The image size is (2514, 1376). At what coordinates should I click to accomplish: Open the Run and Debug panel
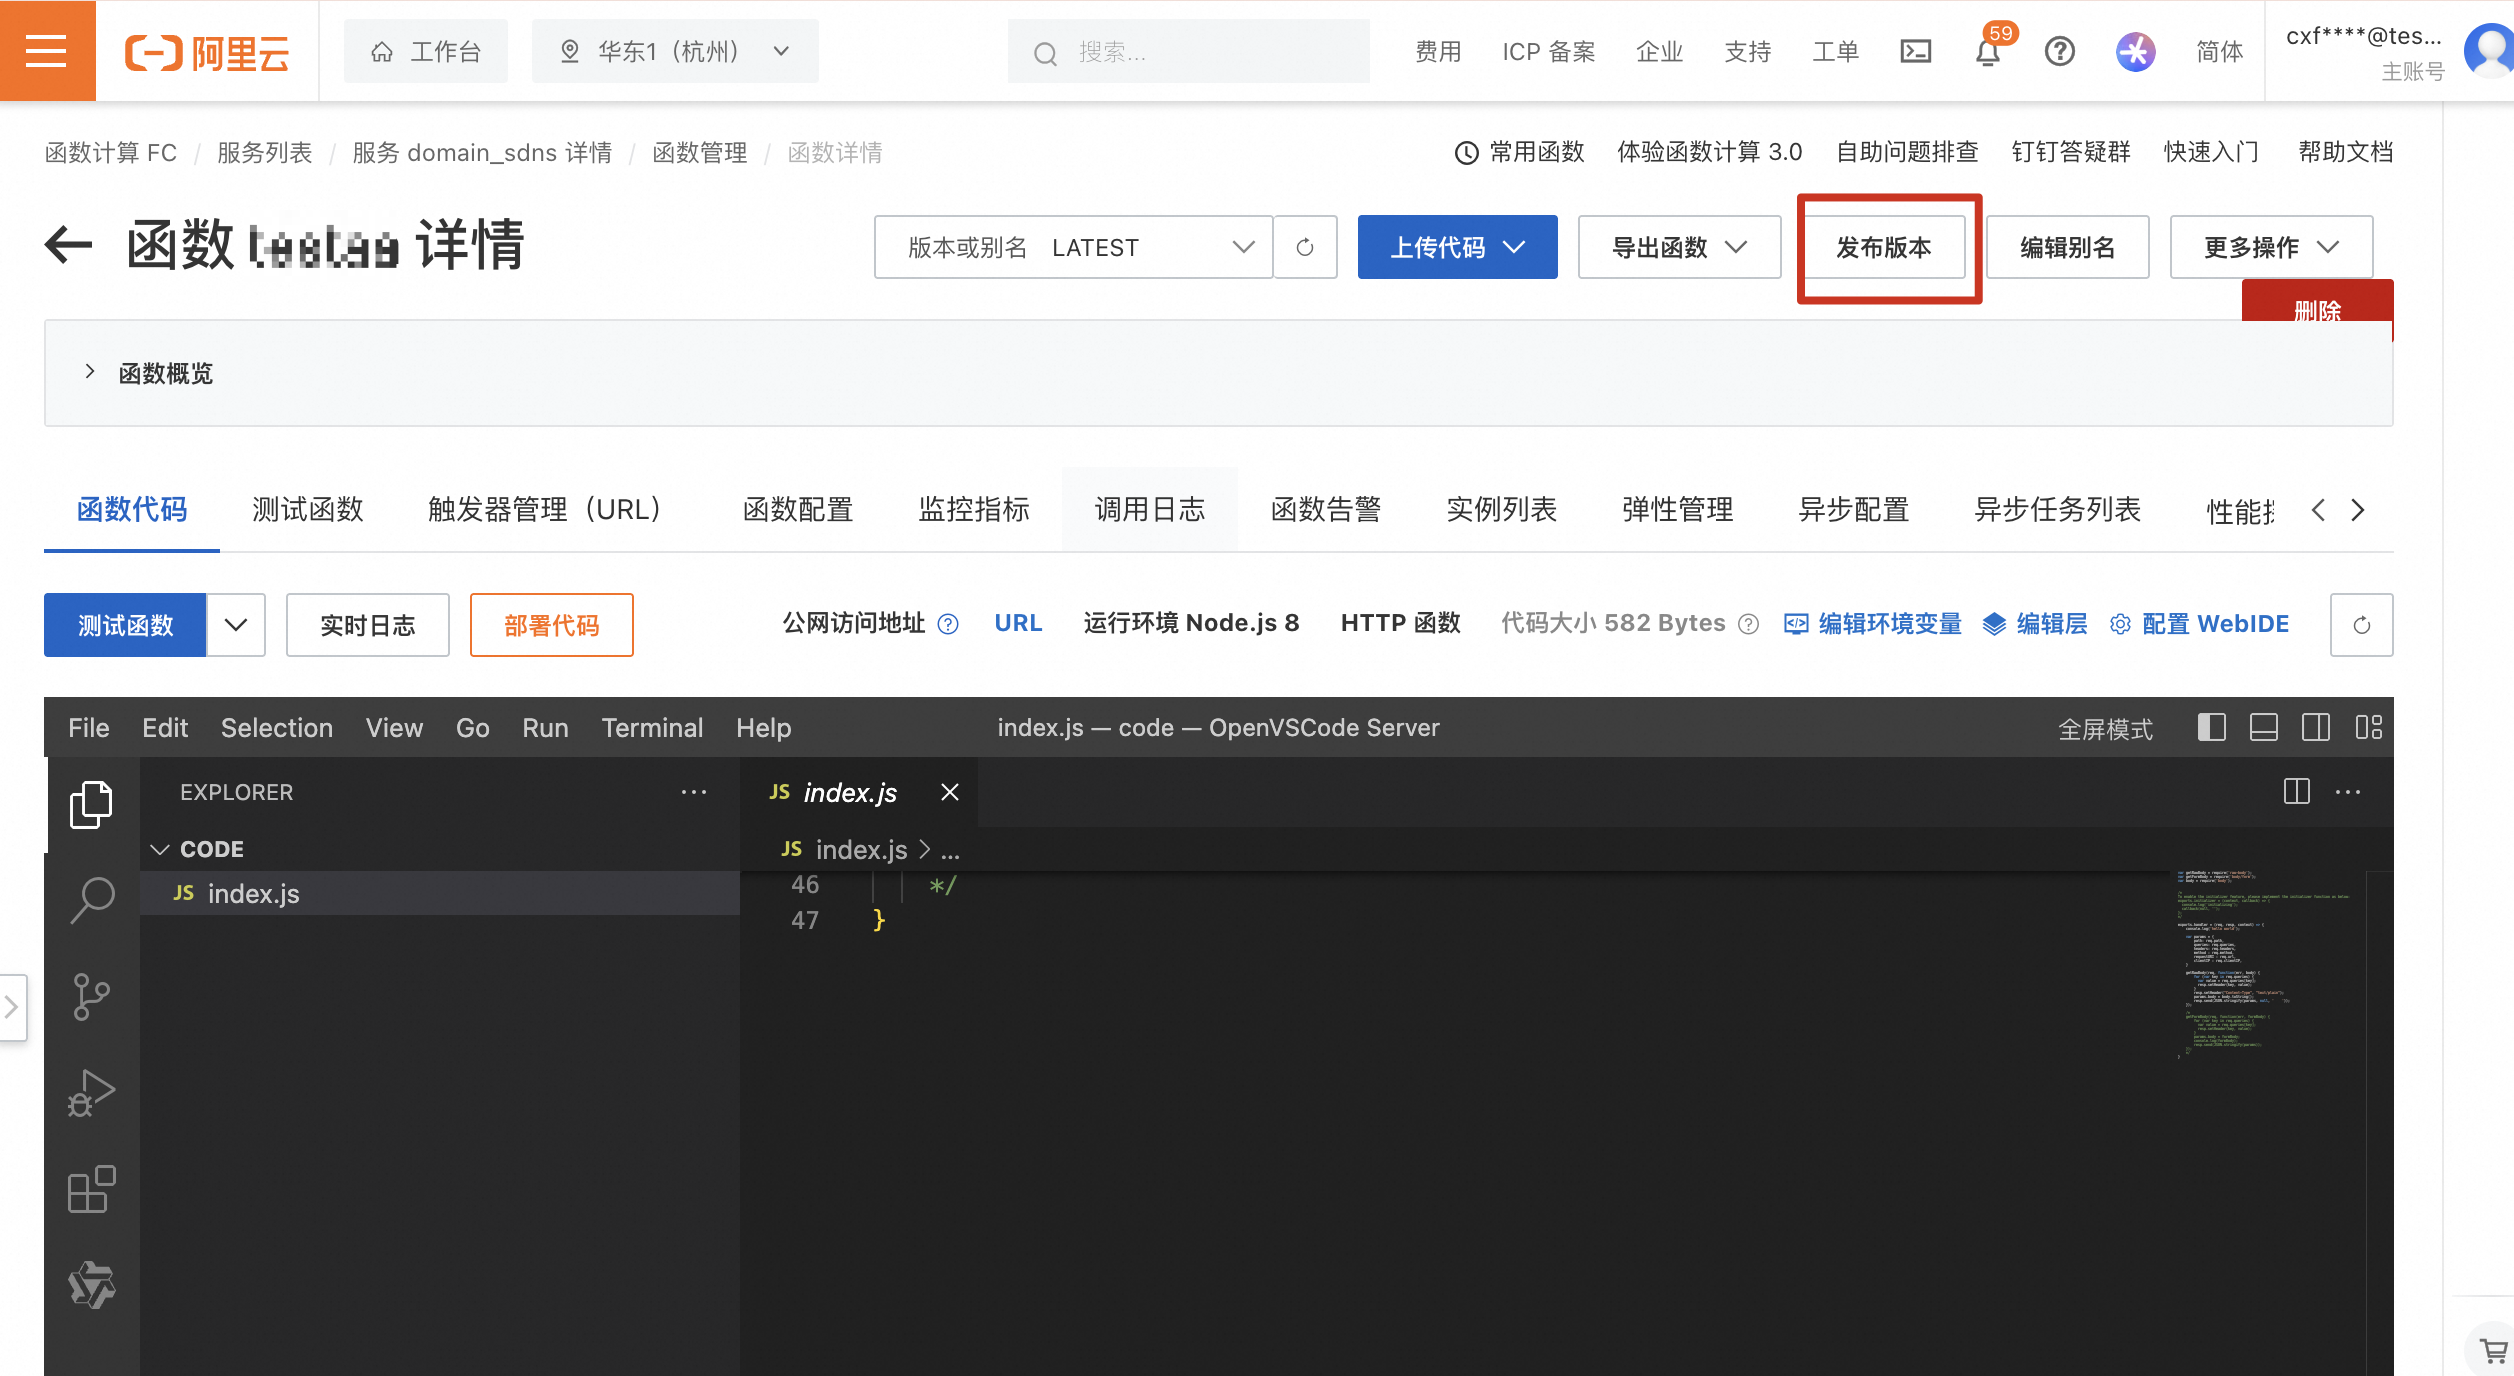click(92, 1092)
